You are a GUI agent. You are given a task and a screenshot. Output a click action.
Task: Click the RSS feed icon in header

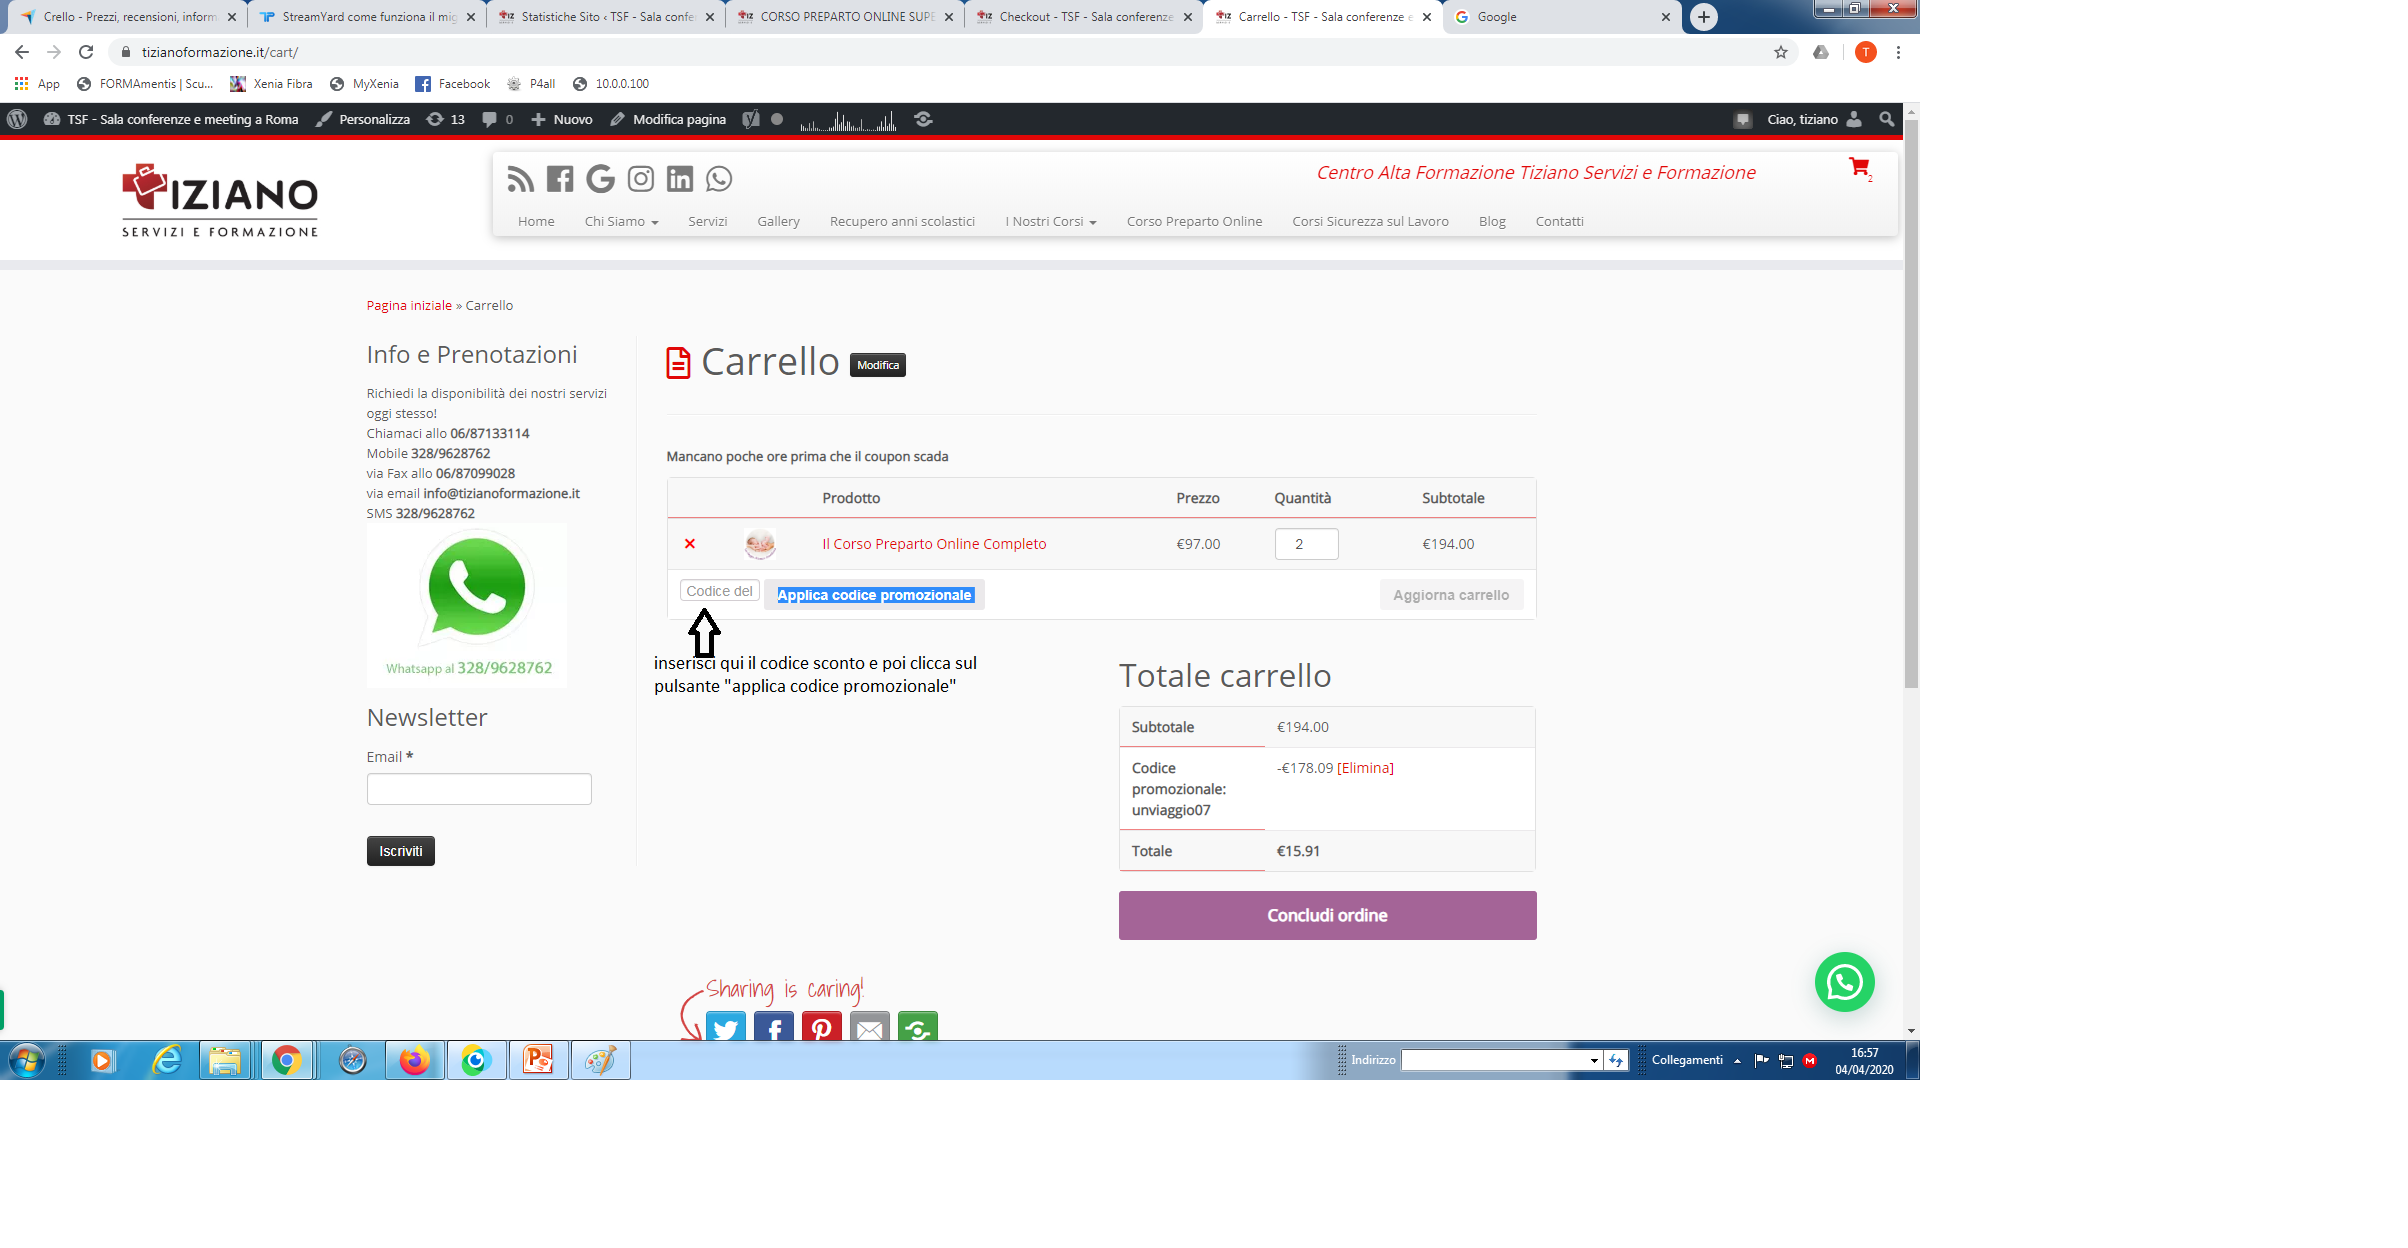pos(520,179)
